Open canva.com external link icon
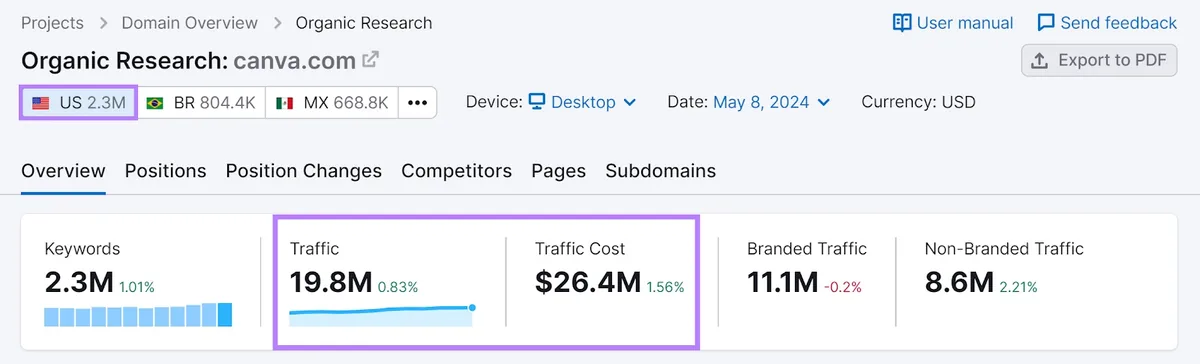 371,60
